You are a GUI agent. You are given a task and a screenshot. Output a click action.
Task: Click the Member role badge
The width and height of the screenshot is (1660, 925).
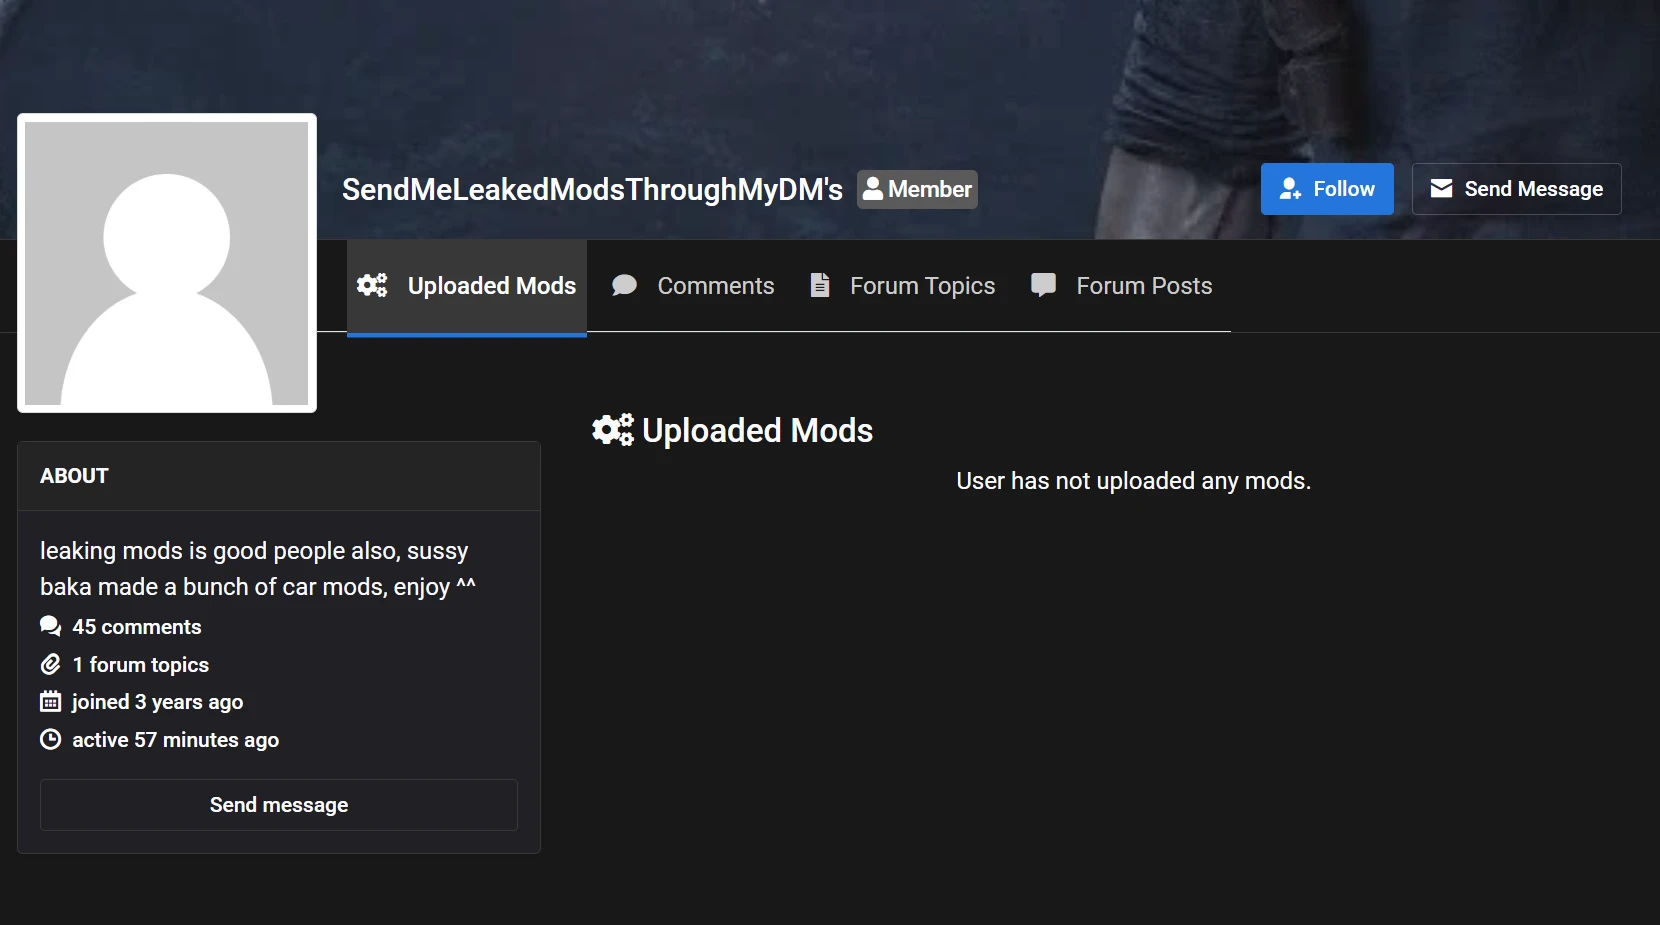(917, 189)
